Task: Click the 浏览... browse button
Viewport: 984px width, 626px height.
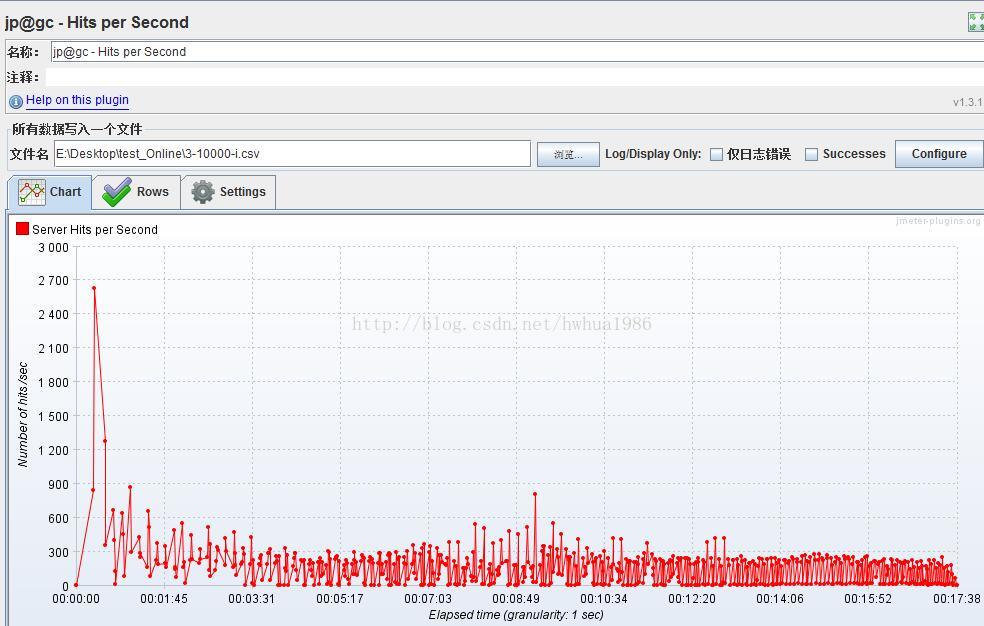Action: pyautogui.click(x=568, y=154)
